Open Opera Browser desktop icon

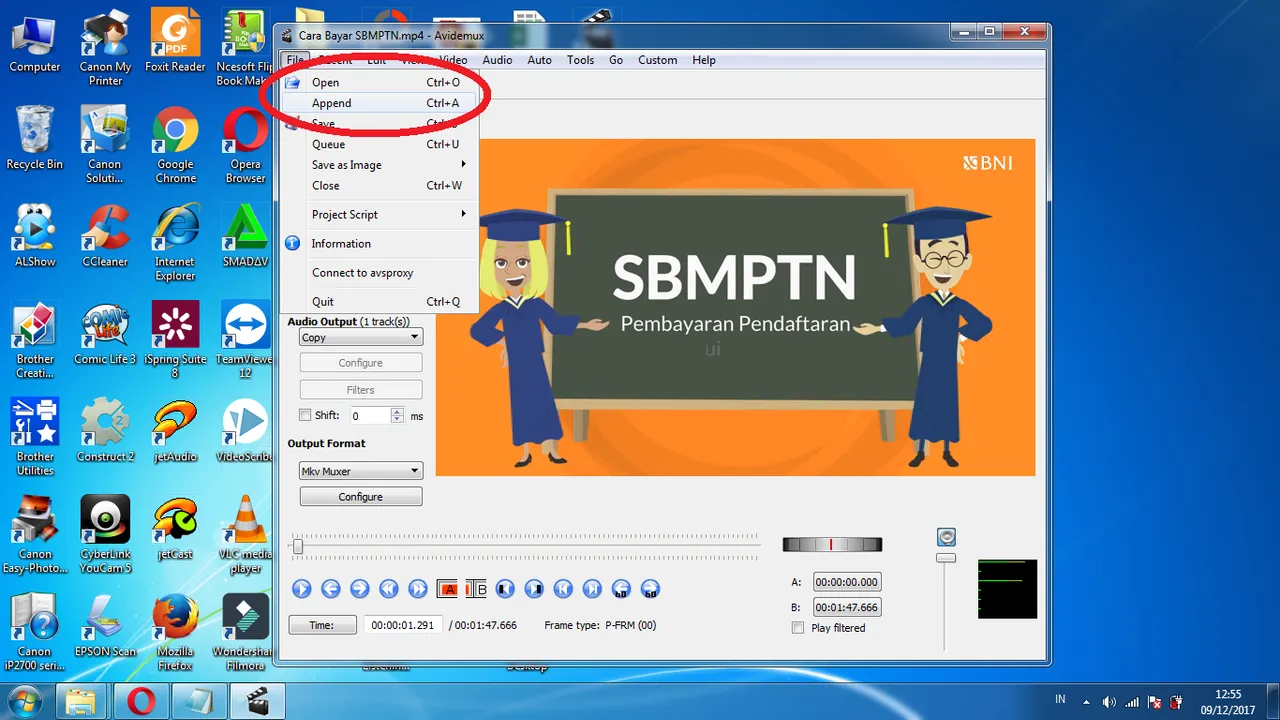[245, 146]
